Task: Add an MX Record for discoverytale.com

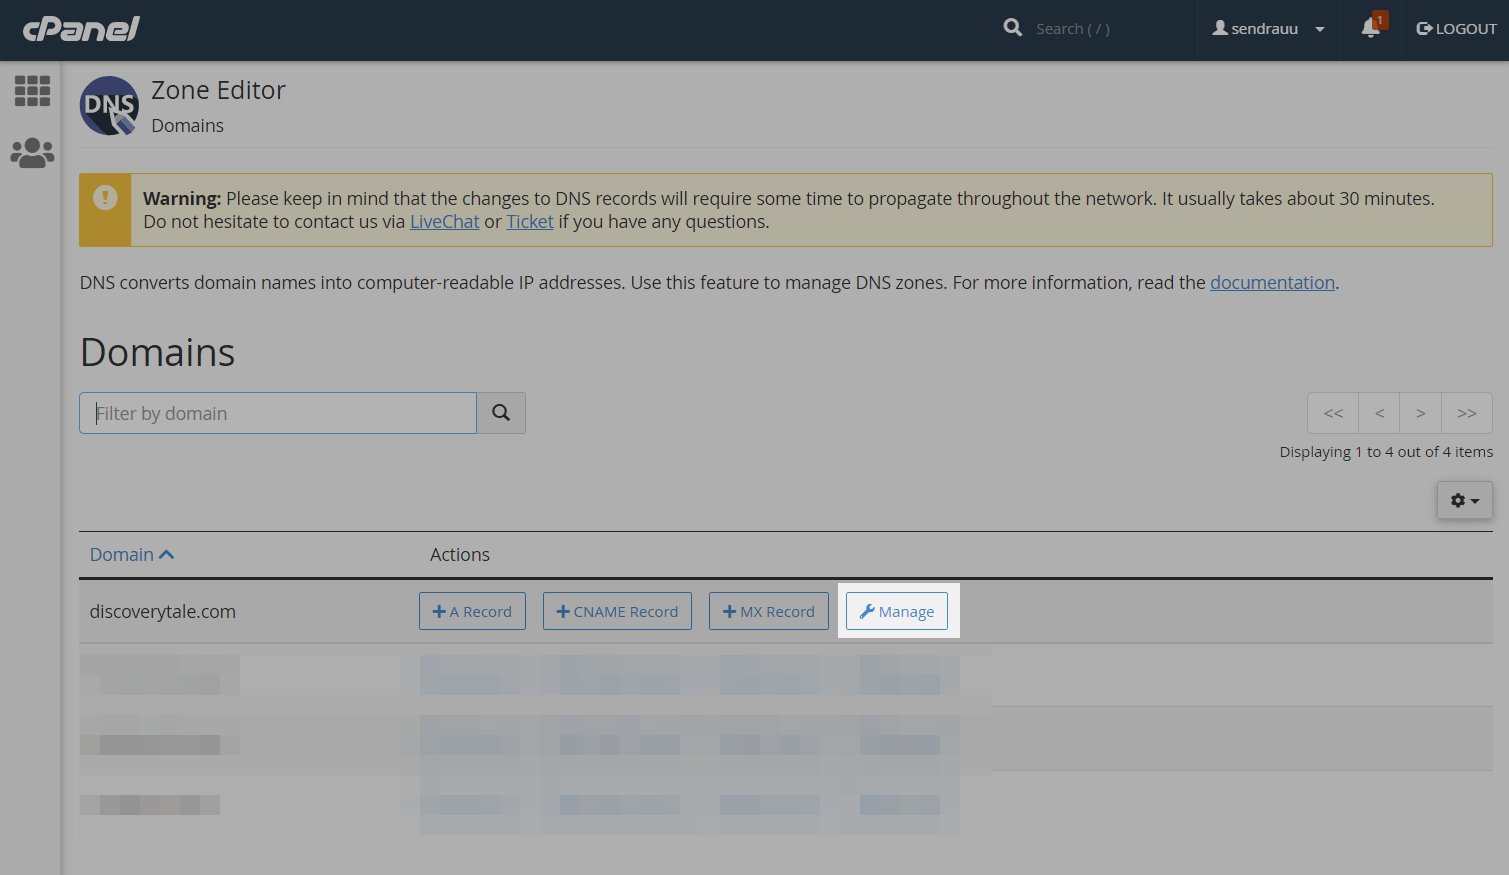Action: [768, 612]
